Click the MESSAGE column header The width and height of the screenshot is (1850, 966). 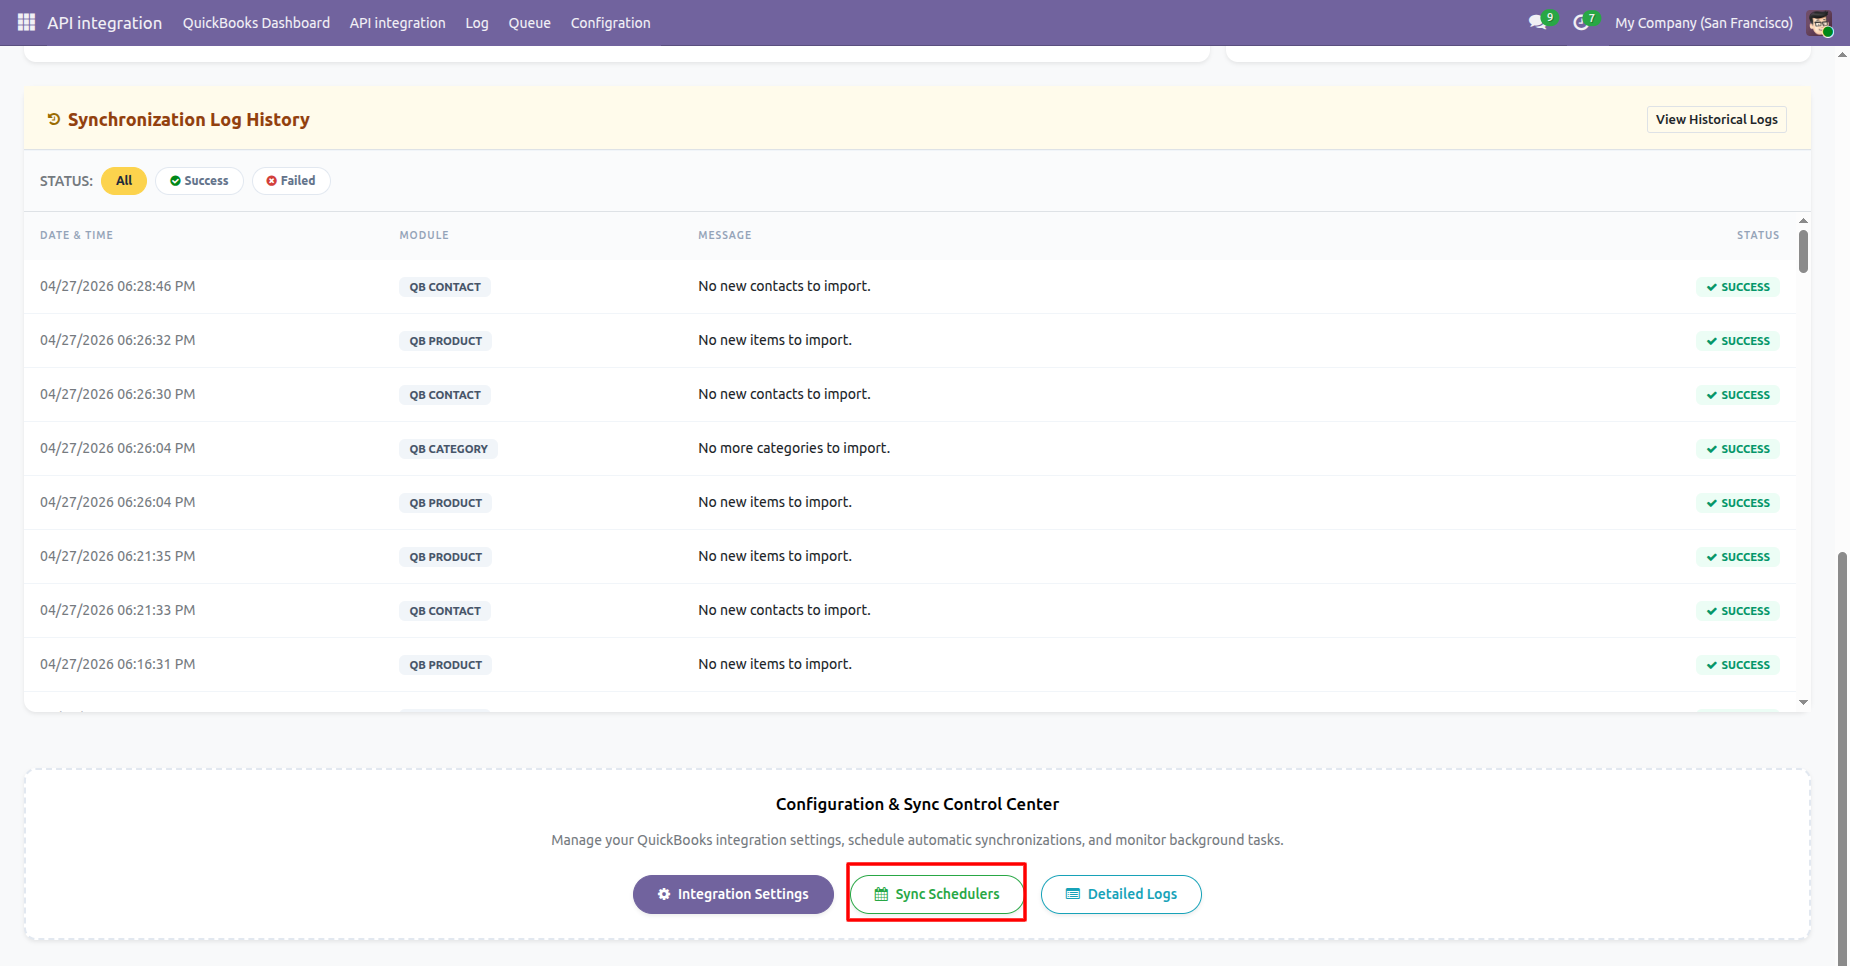pos(725,235)
